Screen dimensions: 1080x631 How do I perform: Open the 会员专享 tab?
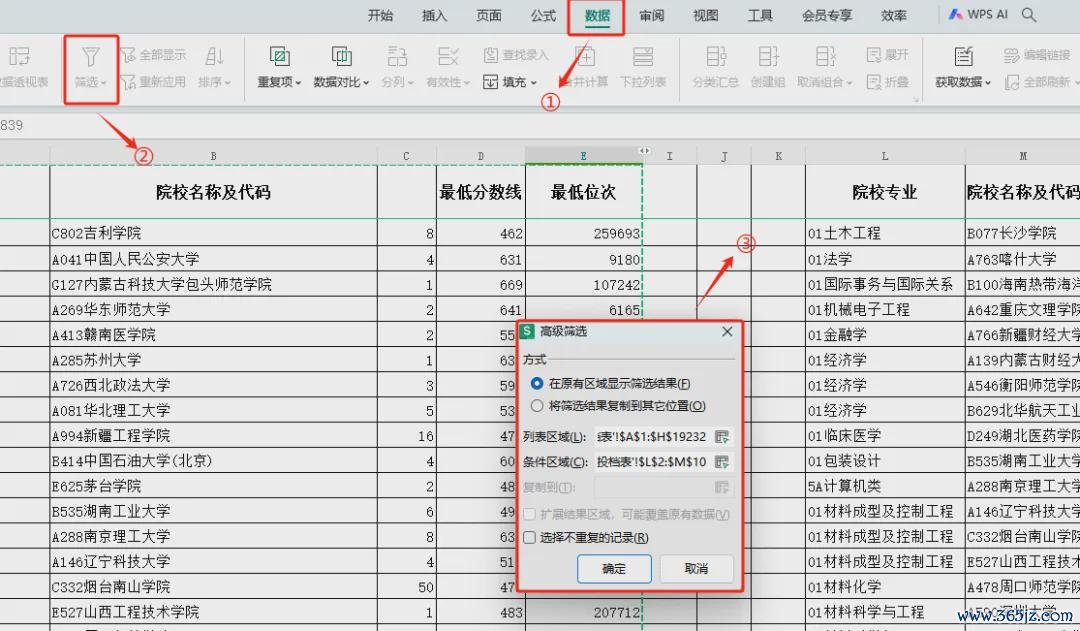coord(827,15)
